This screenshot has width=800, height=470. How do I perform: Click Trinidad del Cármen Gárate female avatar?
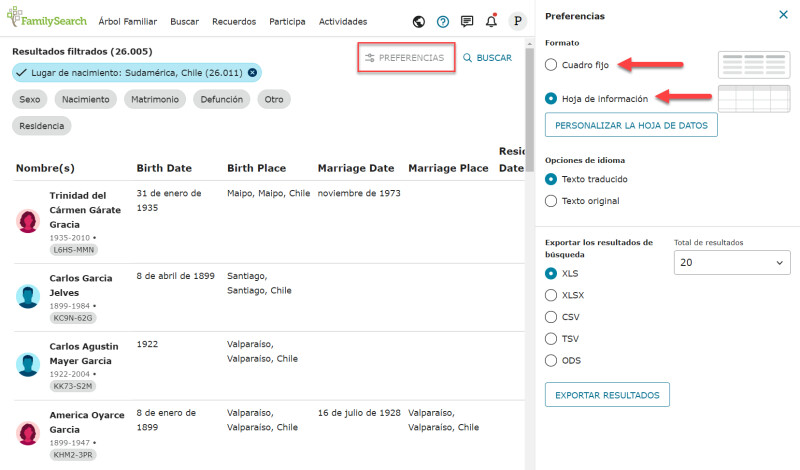28,221
